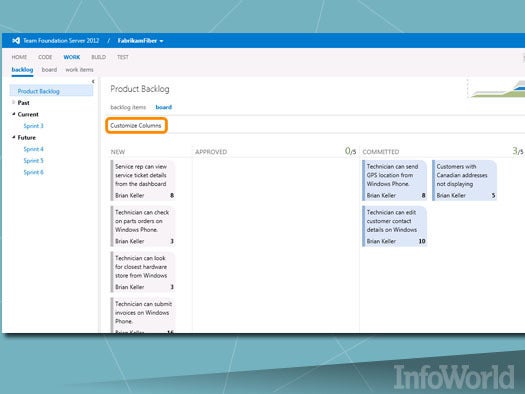
Task: Switch to the TEST hub
Action: coord(123,57)
